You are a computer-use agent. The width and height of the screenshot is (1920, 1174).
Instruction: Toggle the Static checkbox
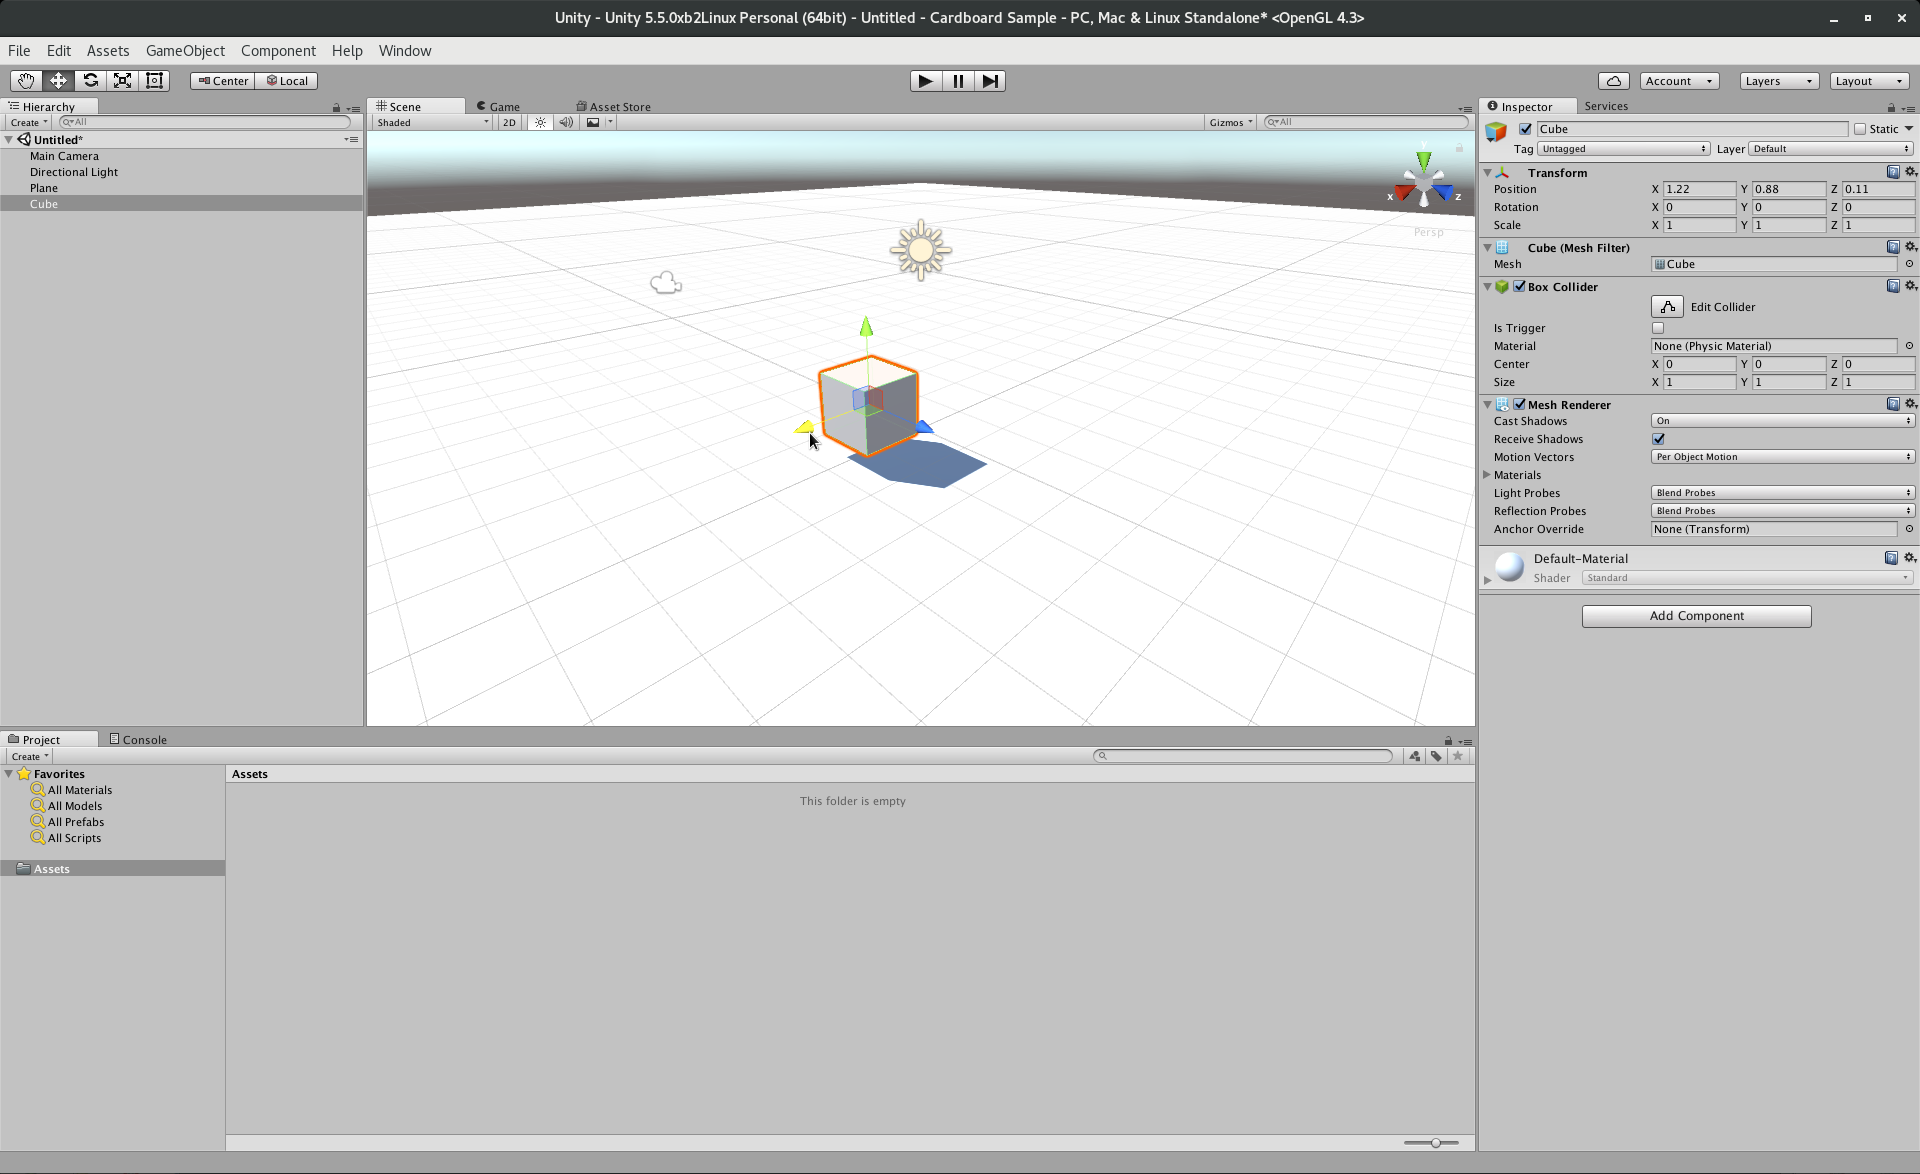click(x=1860, y=129)
